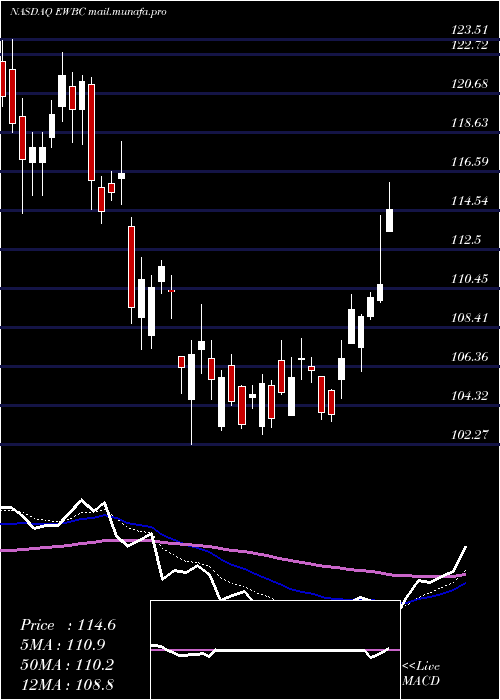
Task: Click the 114.54 price level label
Action: click(469, 201)
